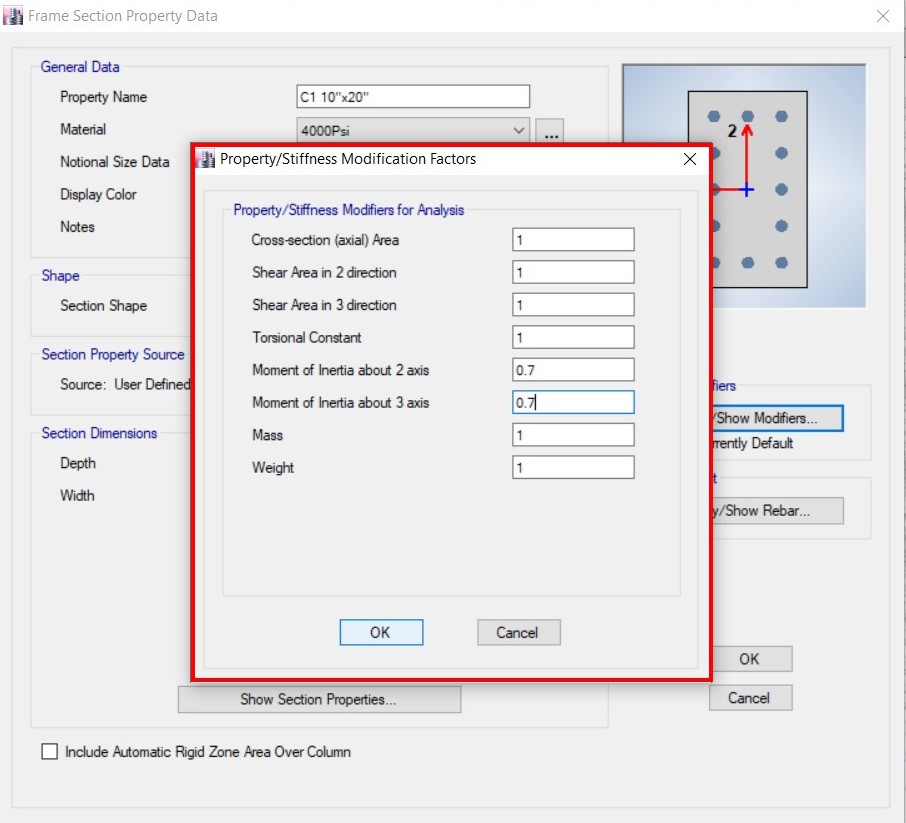Click the Mass modifier field
The width and height of the screenshot is (906, 823).
572,434
